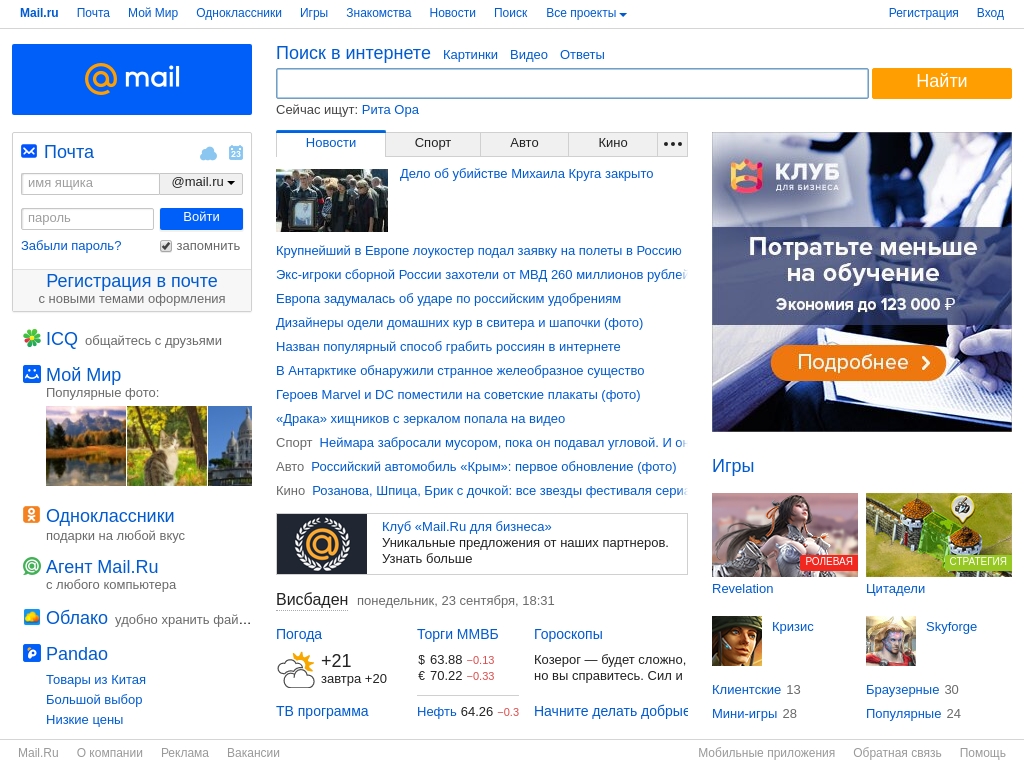Image resolution: width=1024 pixels, height=768 pixels.
Task: Open Клиентские games category
Action: point(746,690)
